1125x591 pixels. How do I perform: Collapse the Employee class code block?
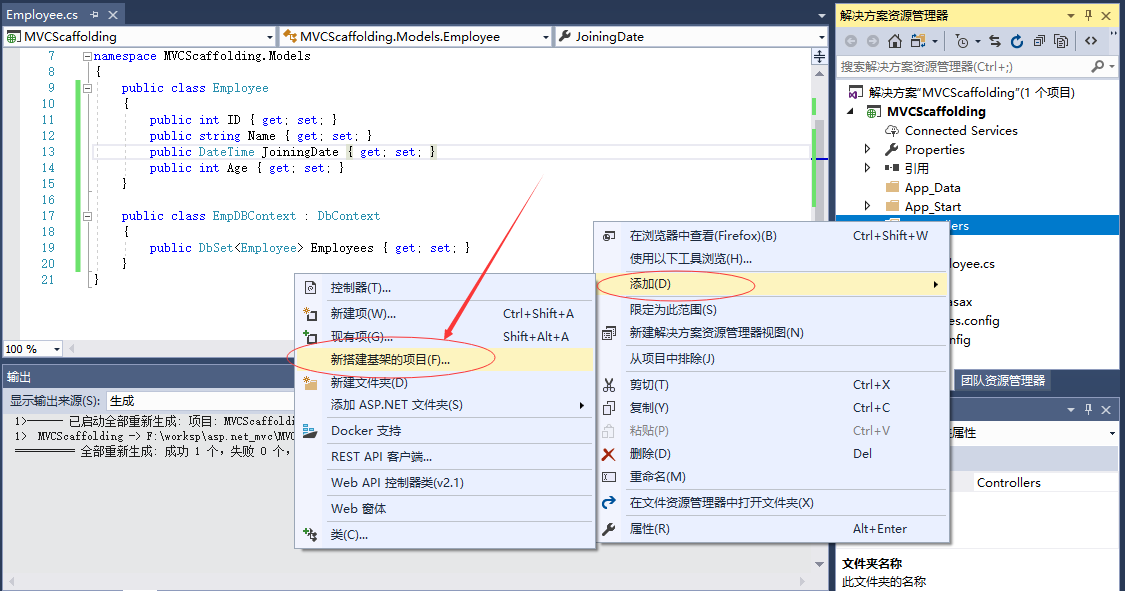click(87, 88)
